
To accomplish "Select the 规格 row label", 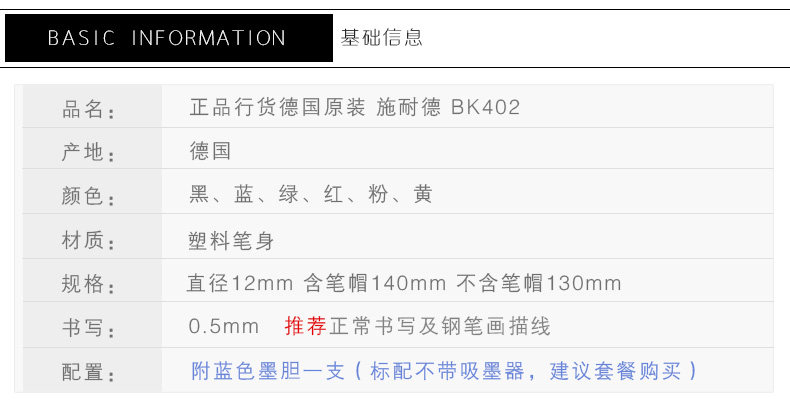I will pyautogui.click(x=90, y=285).
